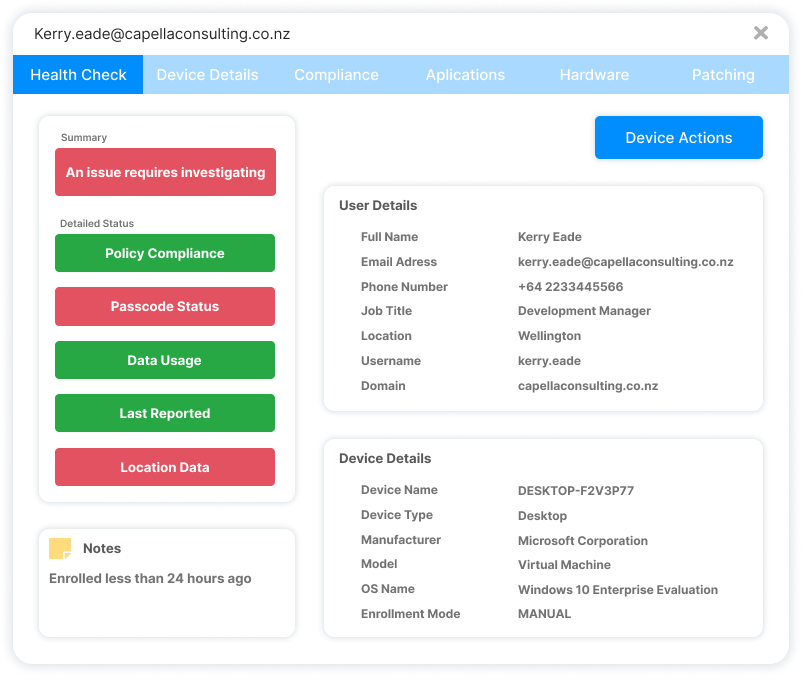Open the Policy Compliance status
The width and height of the screenshot is (805, 684).
click(165, 253)
